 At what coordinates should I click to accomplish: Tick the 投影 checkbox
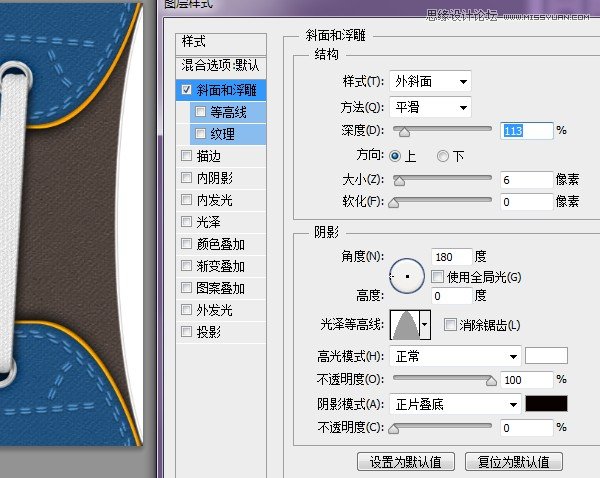[186, 331]
